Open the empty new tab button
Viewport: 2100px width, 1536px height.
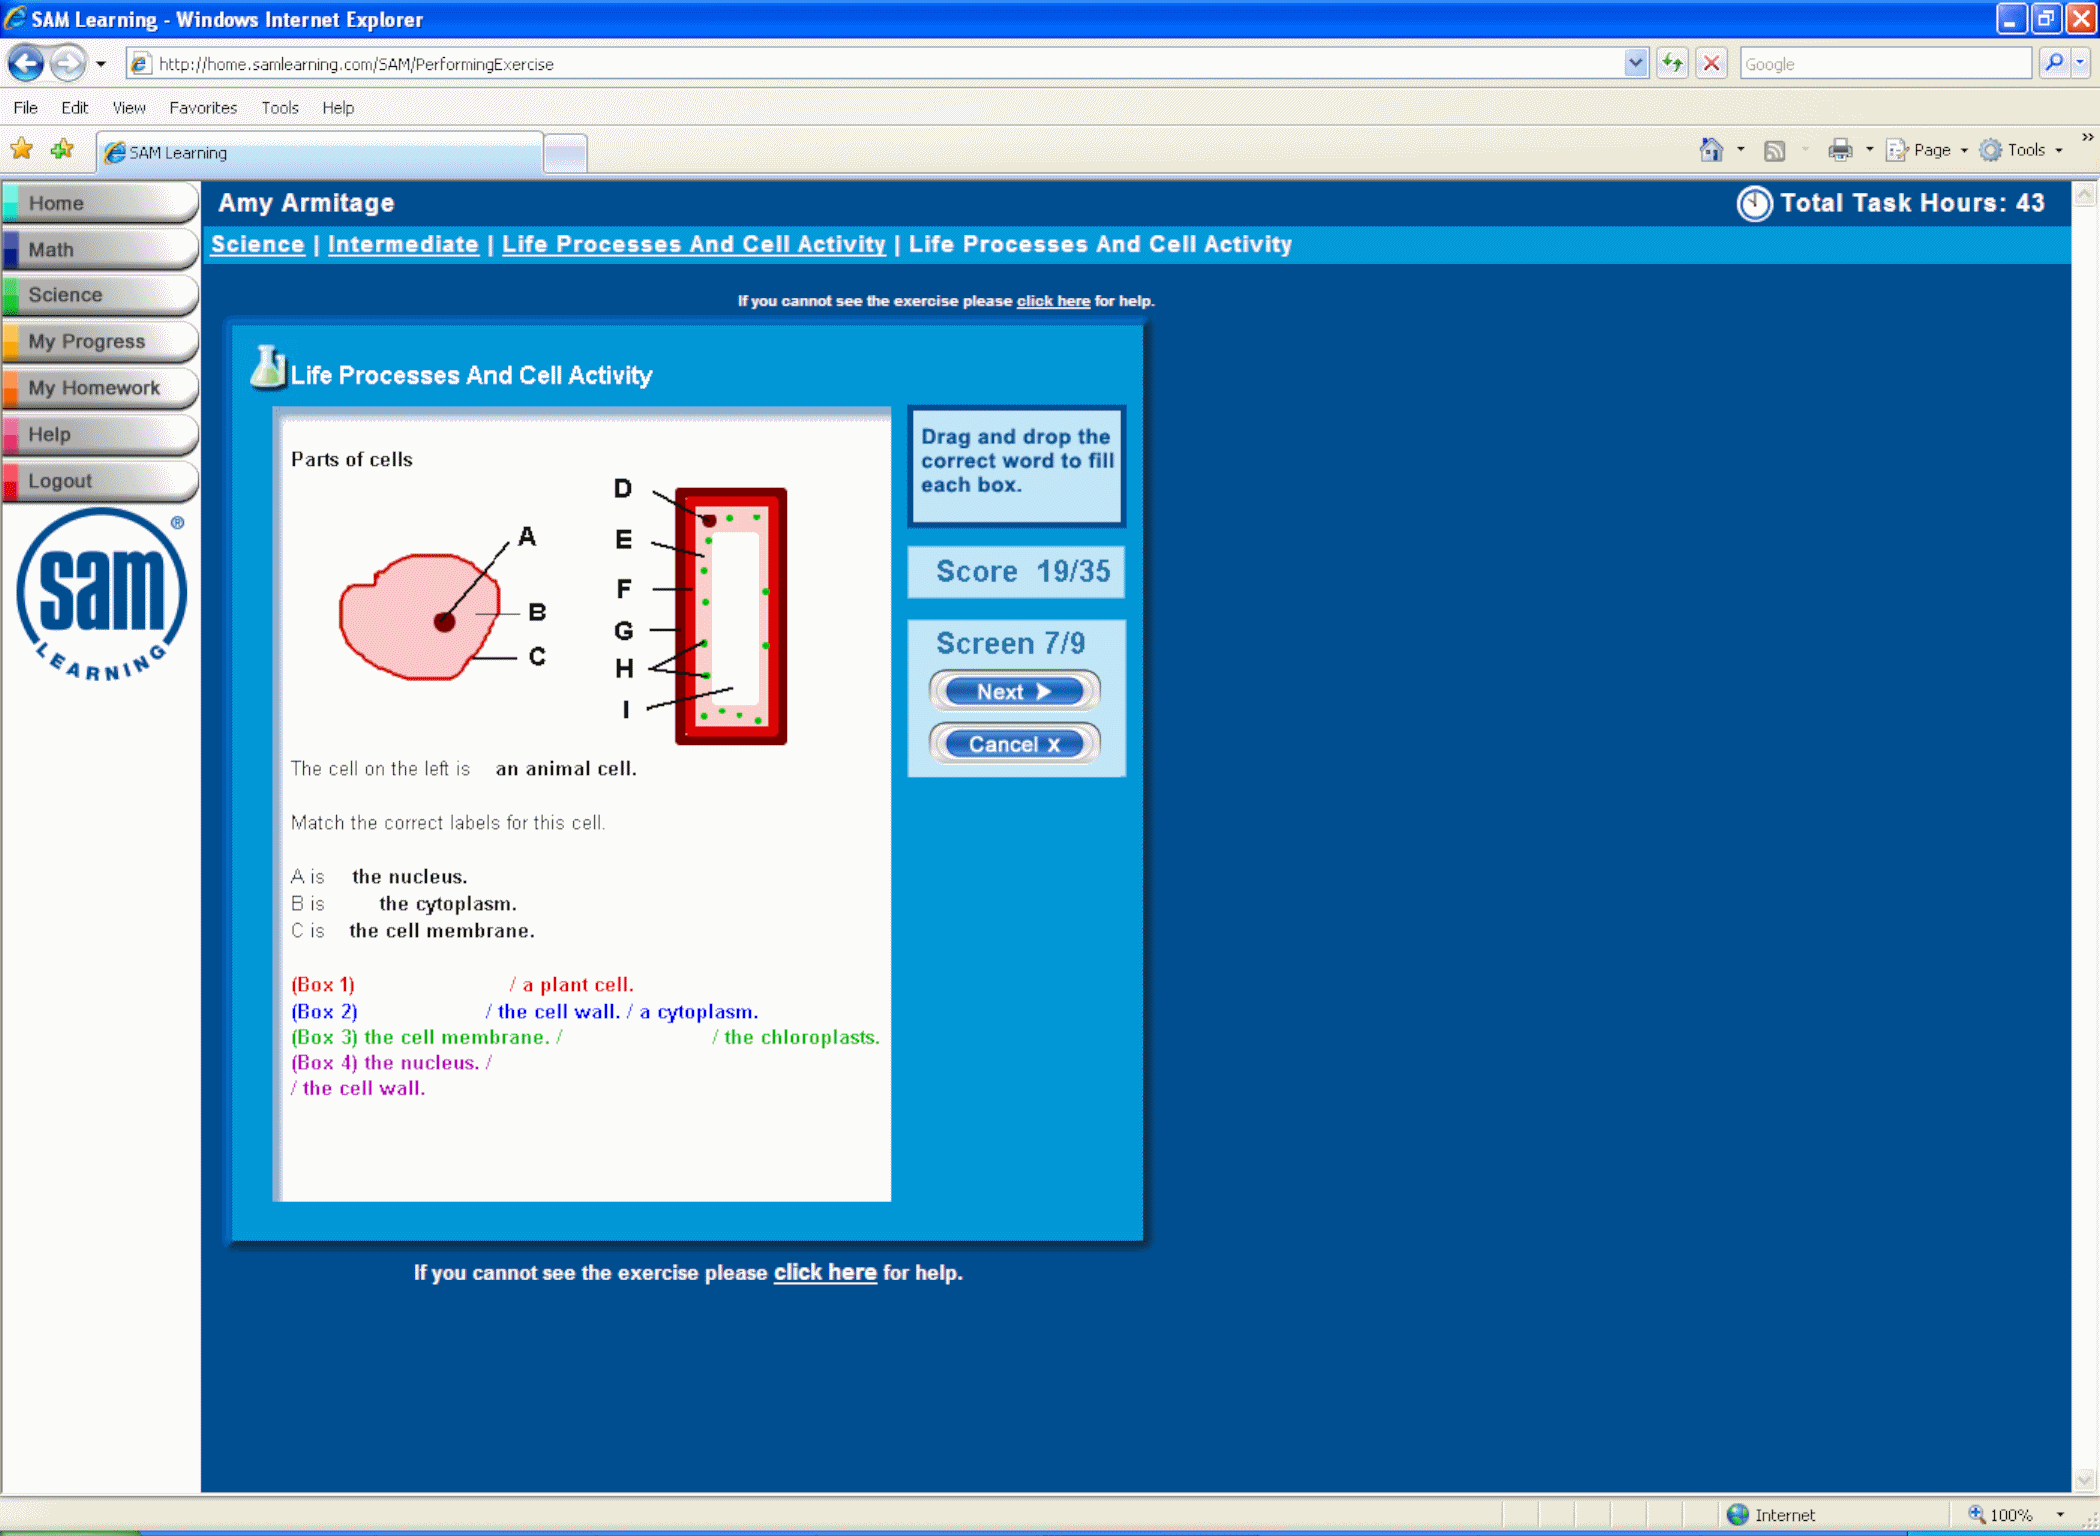[565, 153]
